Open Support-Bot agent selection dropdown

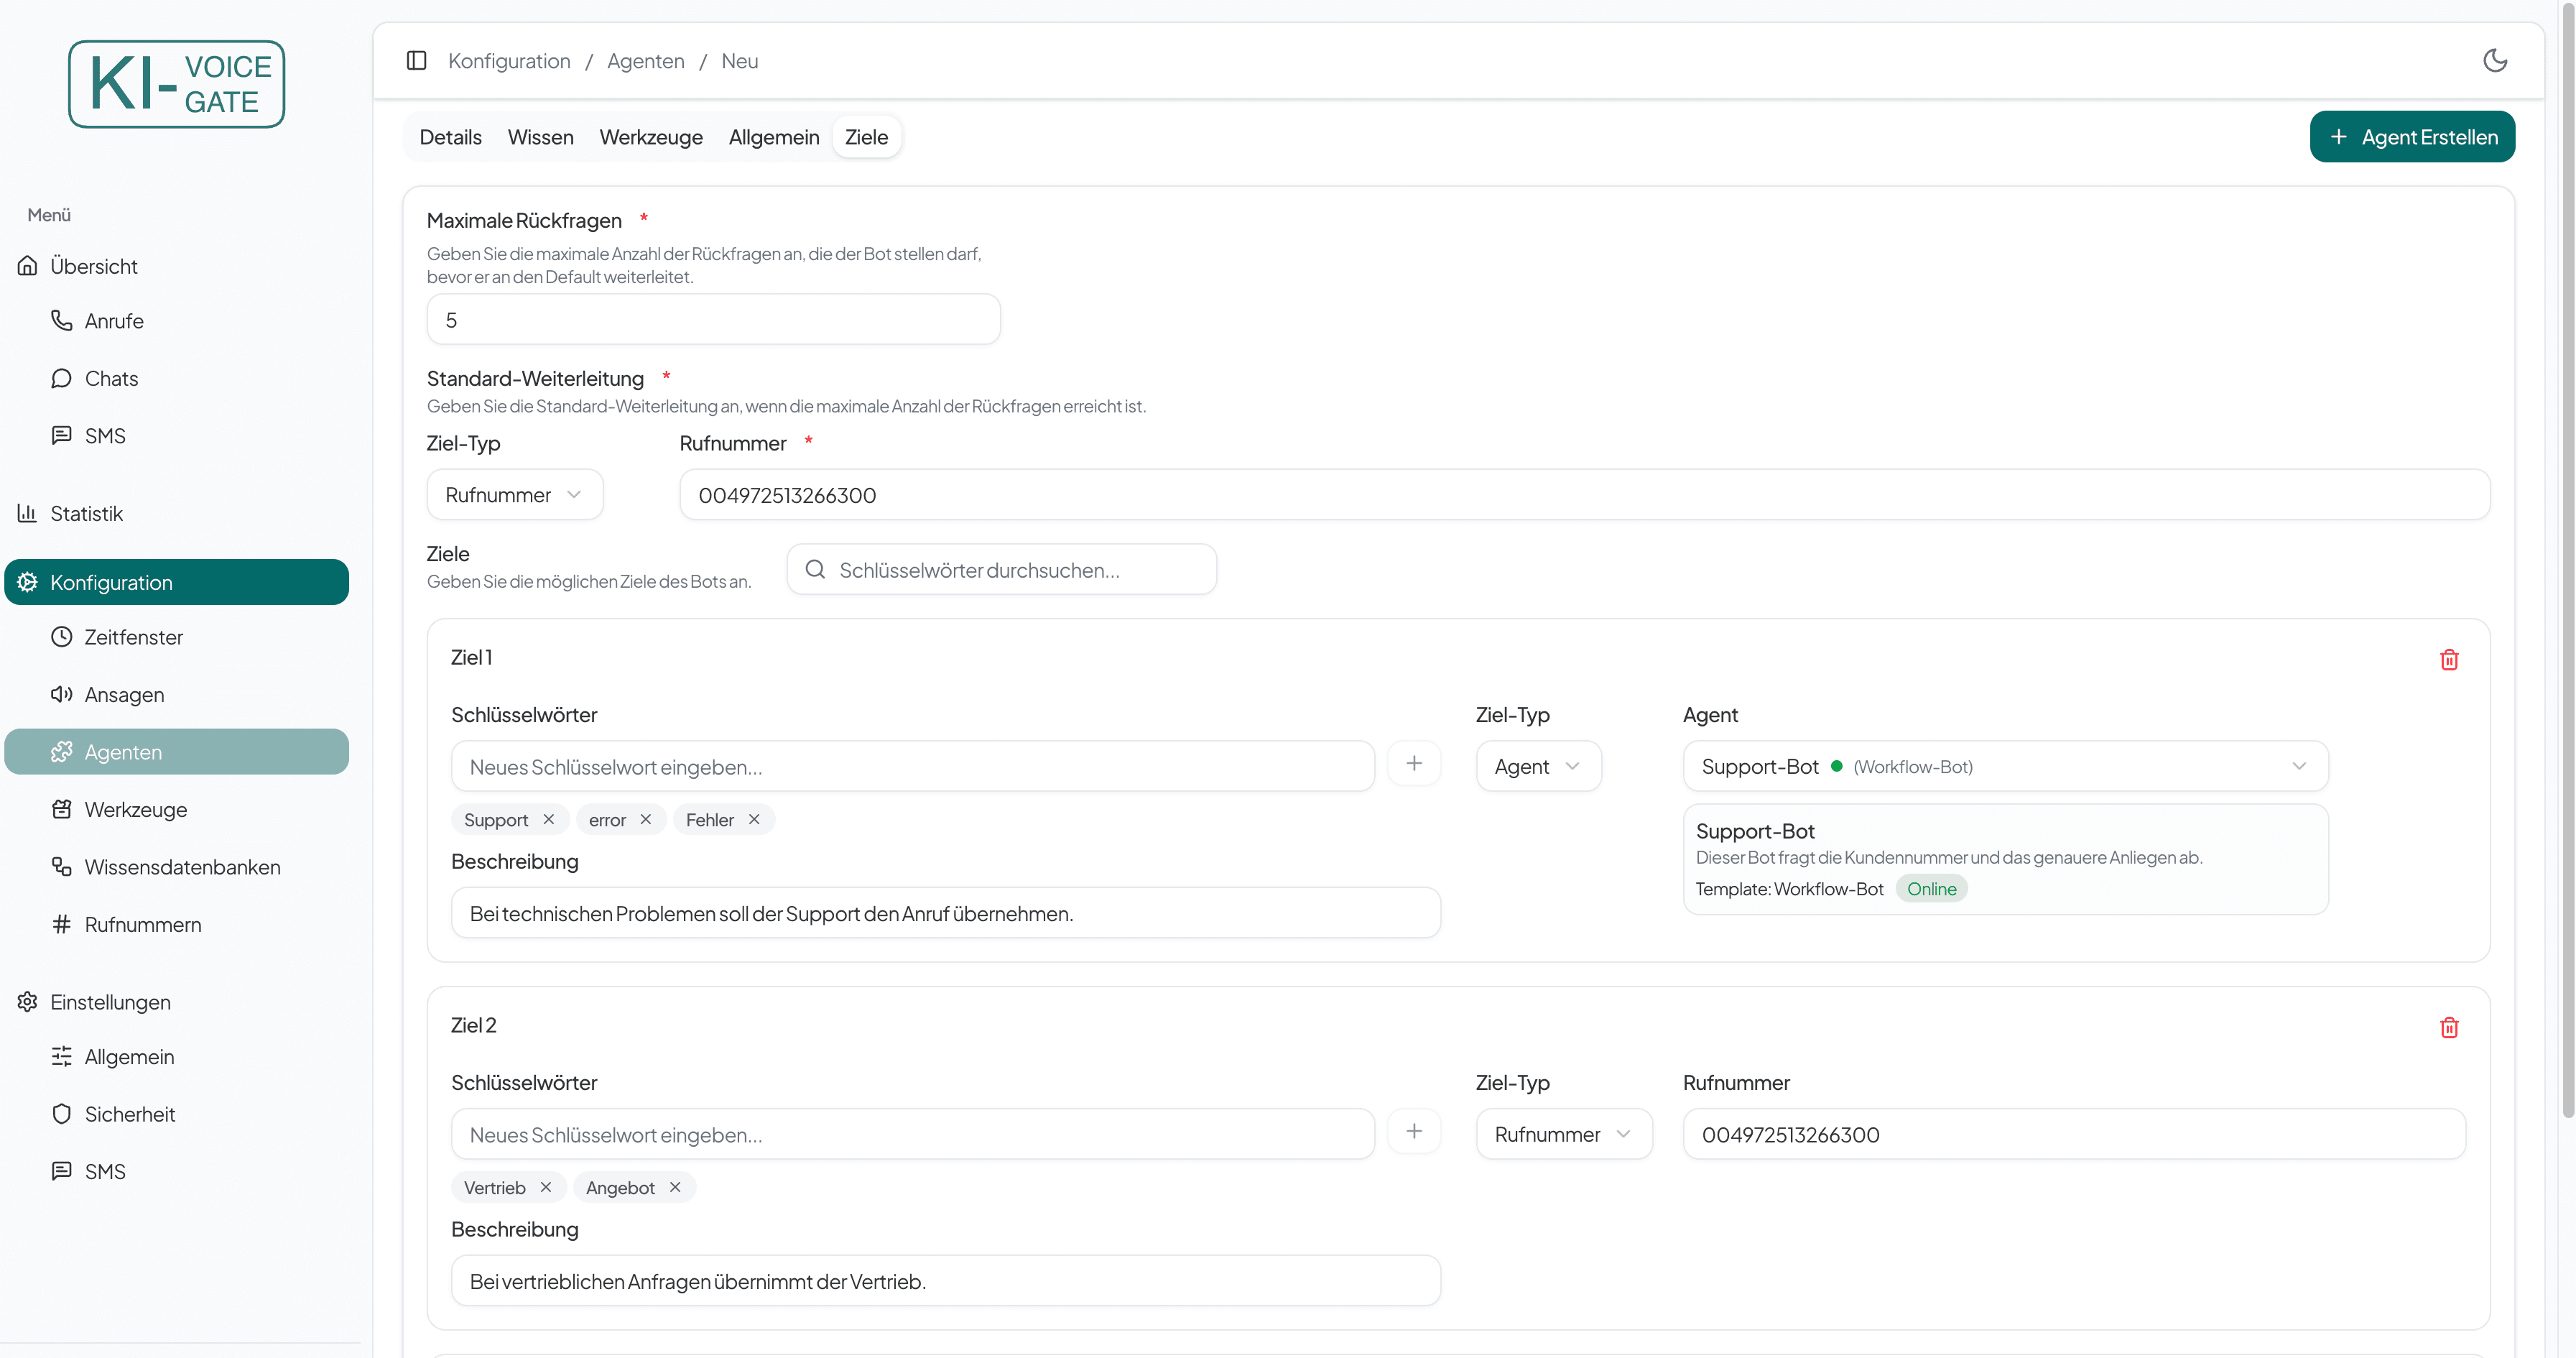[x=2004, y=766]
